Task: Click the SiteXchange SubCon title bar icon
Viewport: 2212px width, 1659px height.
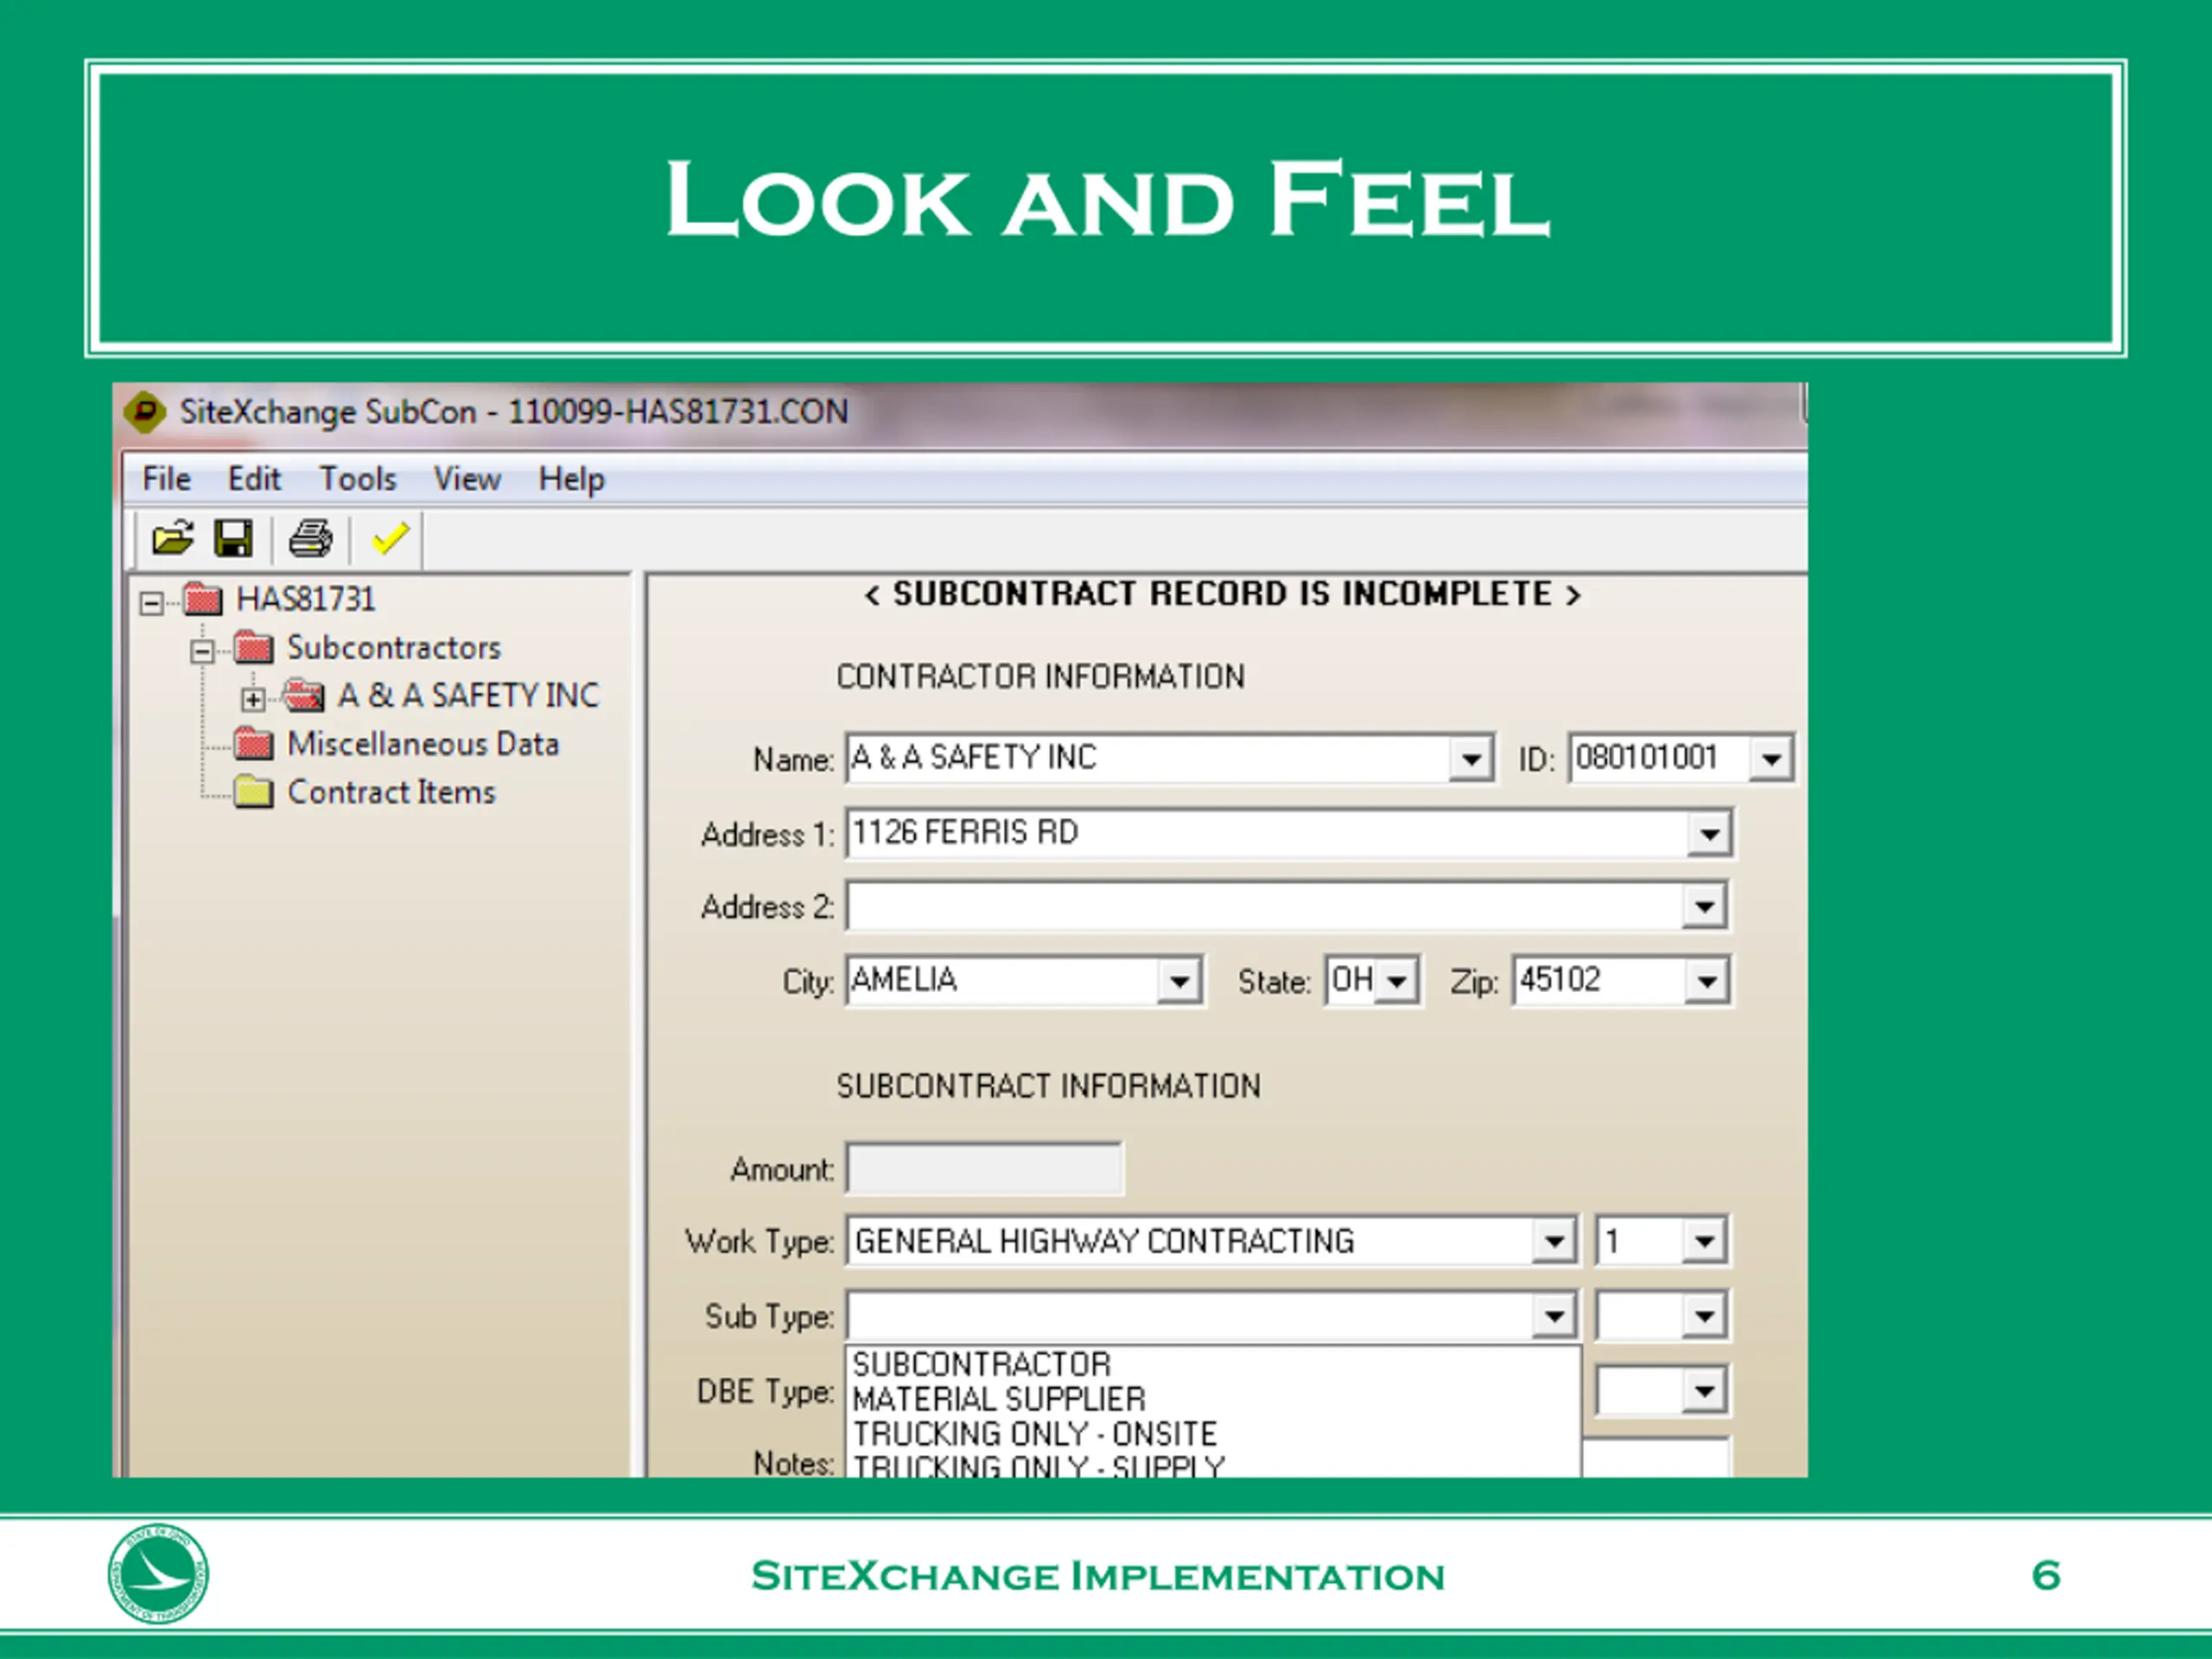Action: click(x=145, y=411)
